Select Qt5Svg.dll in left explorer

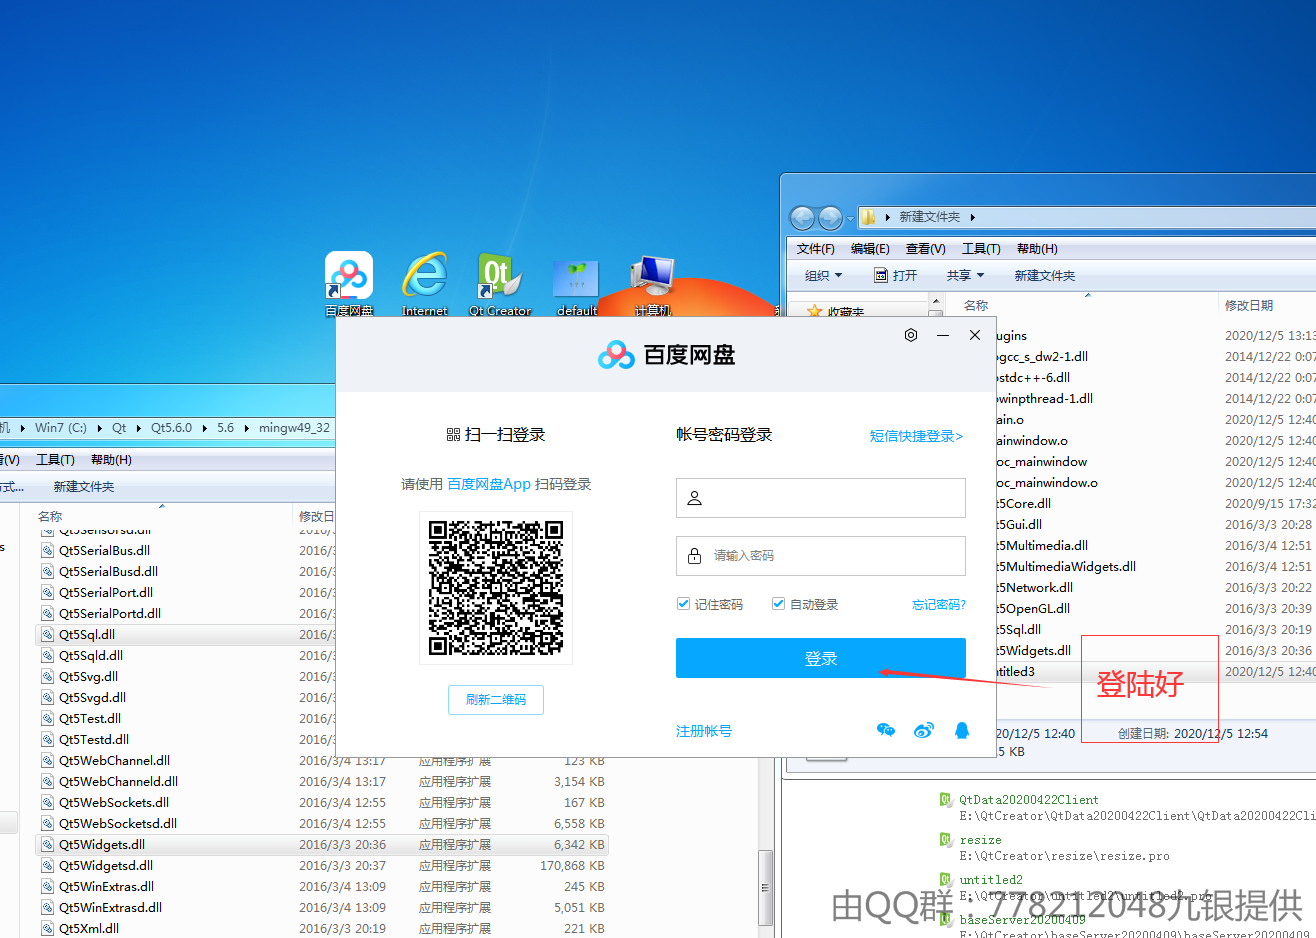(x=88, y=676)
